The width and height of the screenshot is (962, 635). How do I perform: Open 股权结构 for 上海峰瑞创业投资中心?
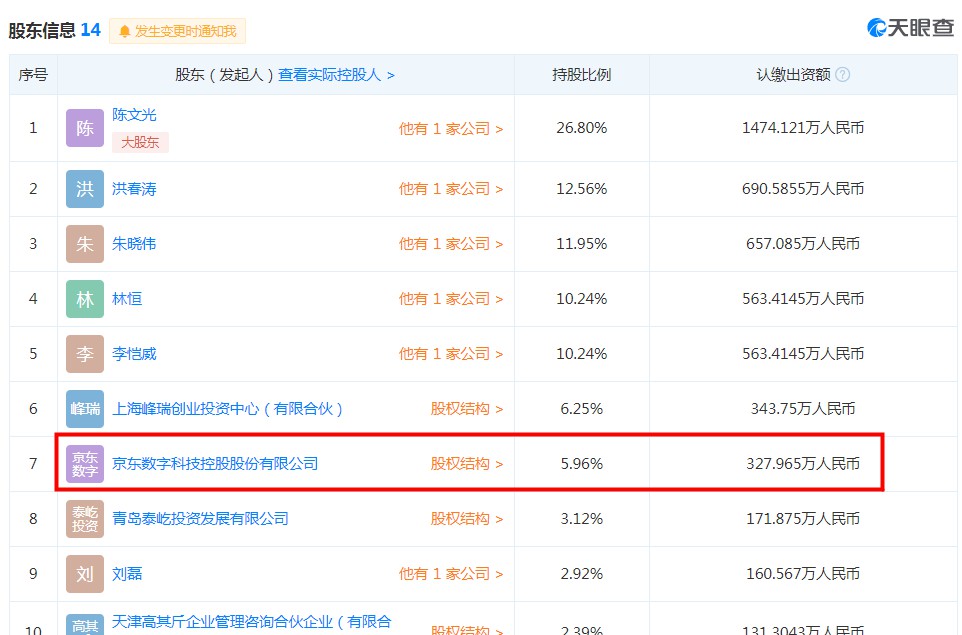coord(467,409)
